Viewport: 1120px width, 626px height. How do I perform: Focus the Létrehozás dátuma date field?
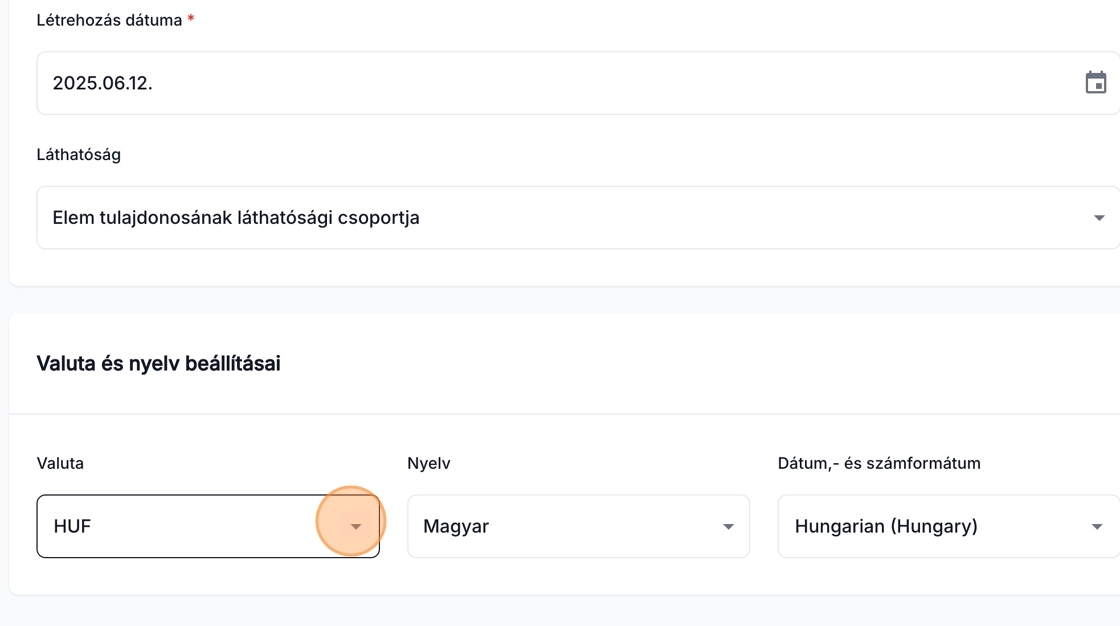click(560, 83)
